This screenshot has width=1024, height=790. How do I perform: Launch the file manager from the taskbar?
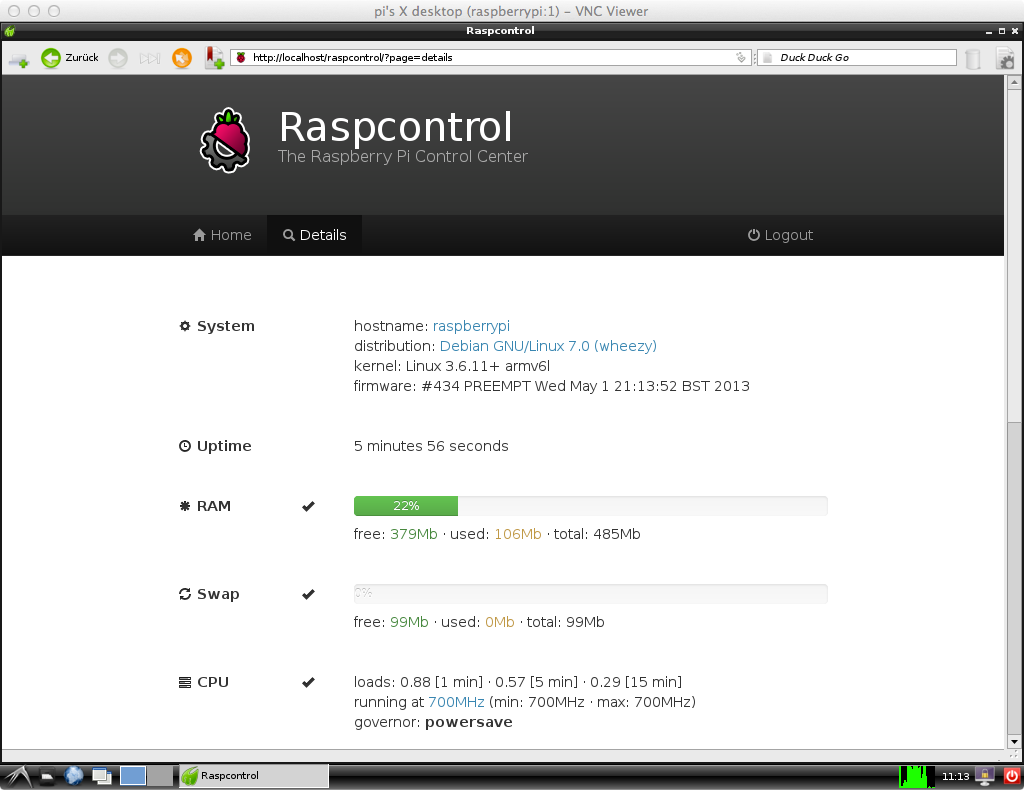coord(48,776)
